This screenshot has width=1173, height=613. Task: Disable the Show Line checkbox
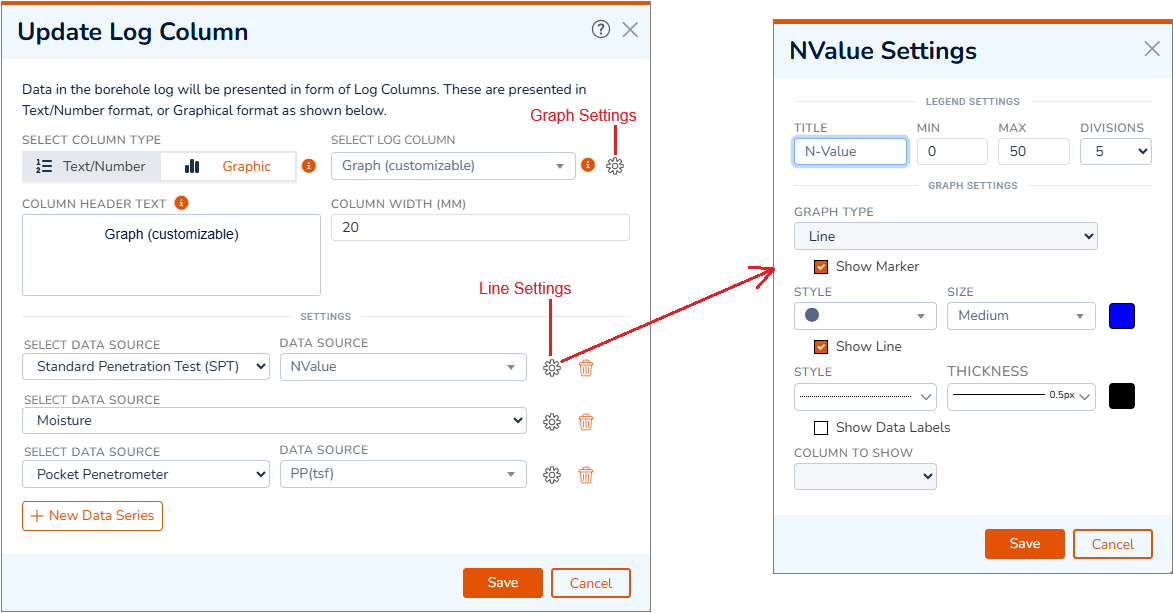(x=821, y=347)
